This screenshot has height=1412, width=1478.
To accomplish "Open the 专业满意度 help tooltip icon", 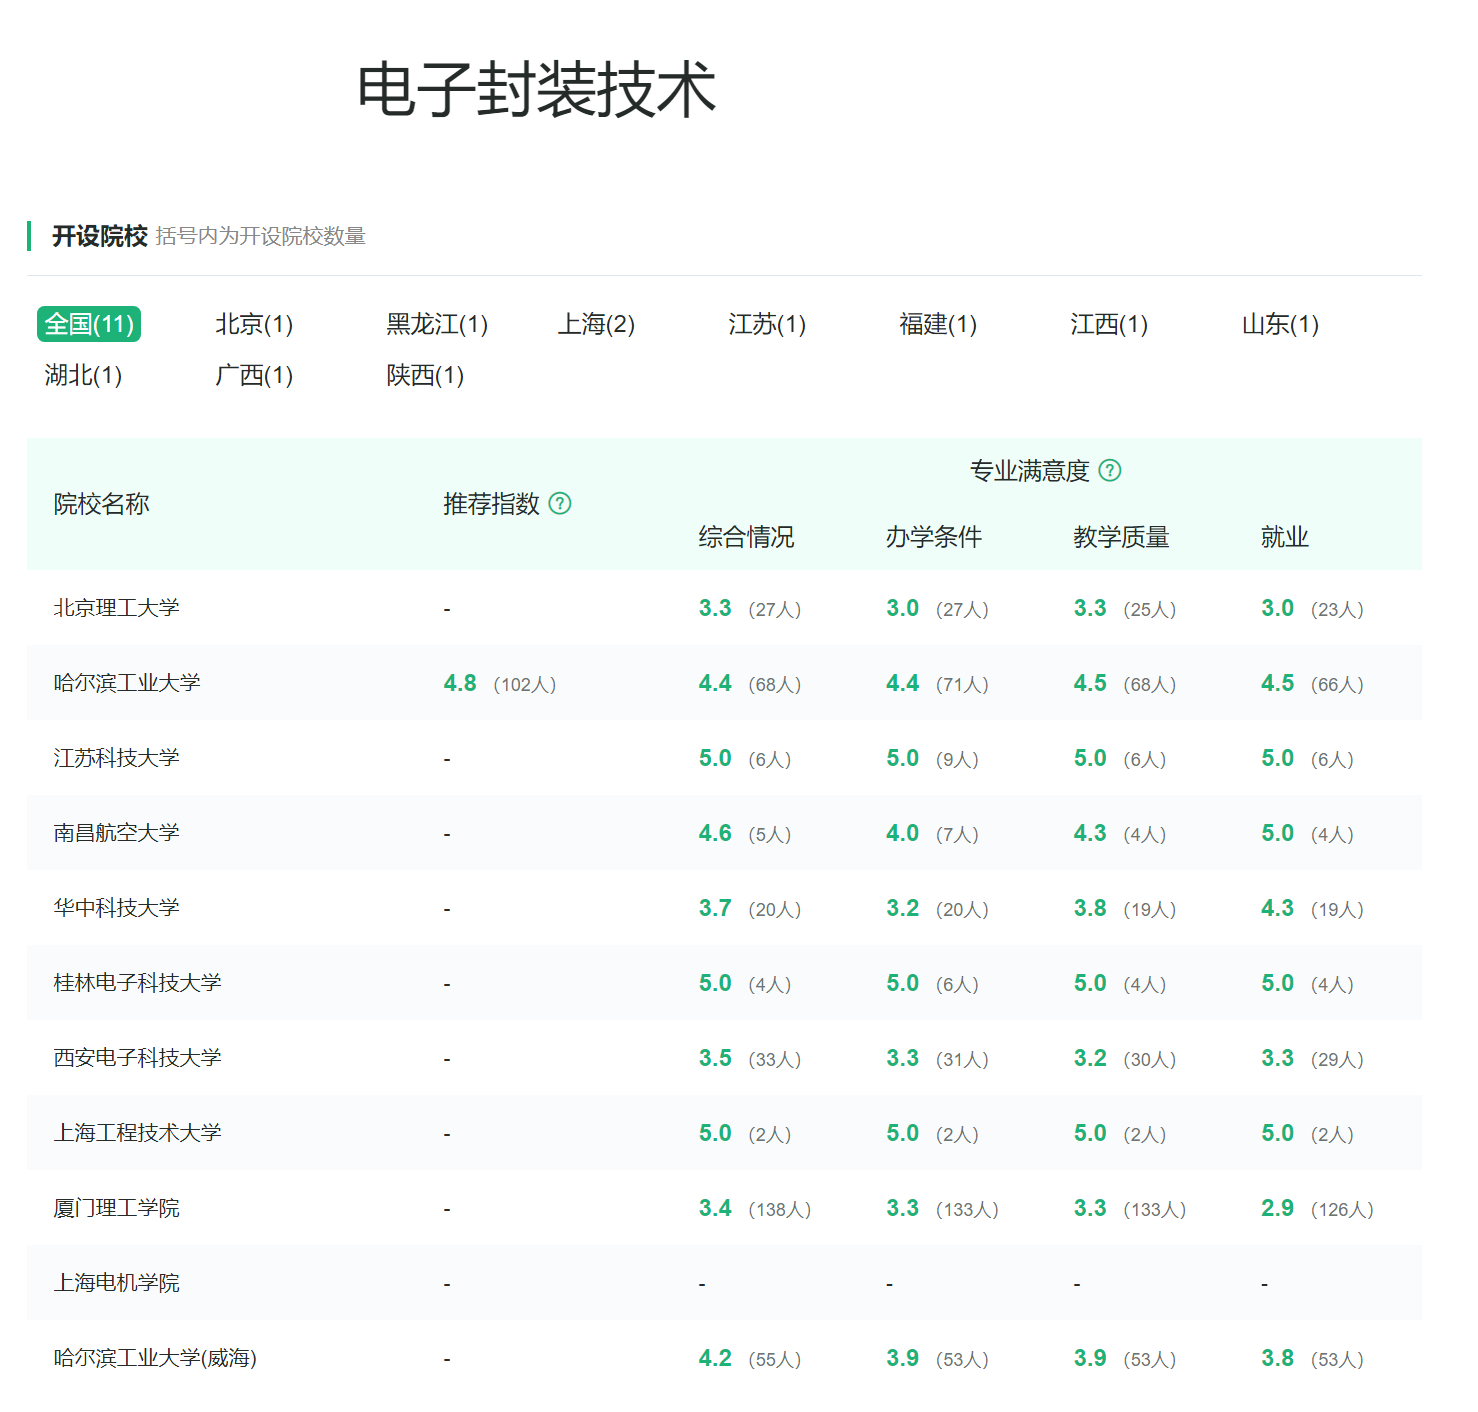I will [1112, 469].
